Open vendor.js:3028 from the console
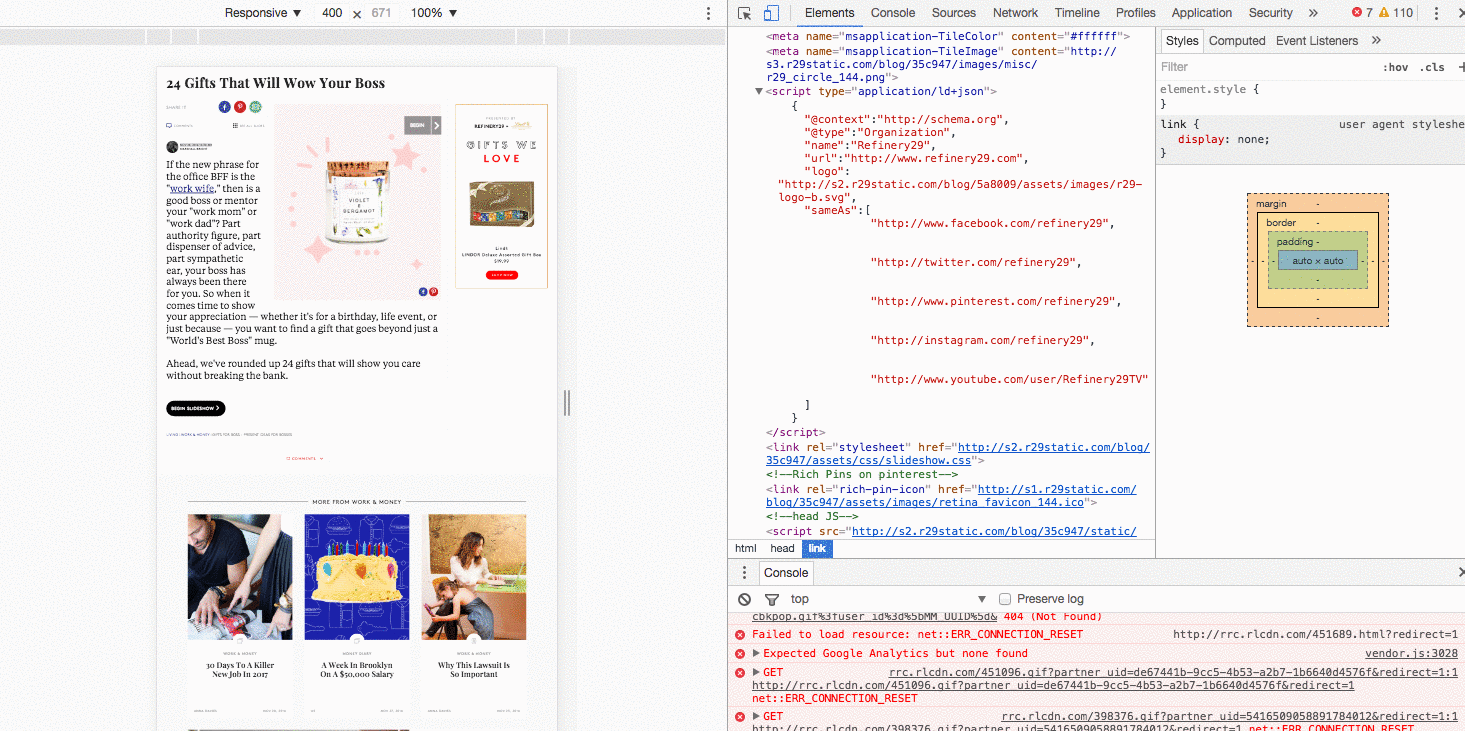The width and height of the screenshot is (1465, 731). click(1411, 653)
